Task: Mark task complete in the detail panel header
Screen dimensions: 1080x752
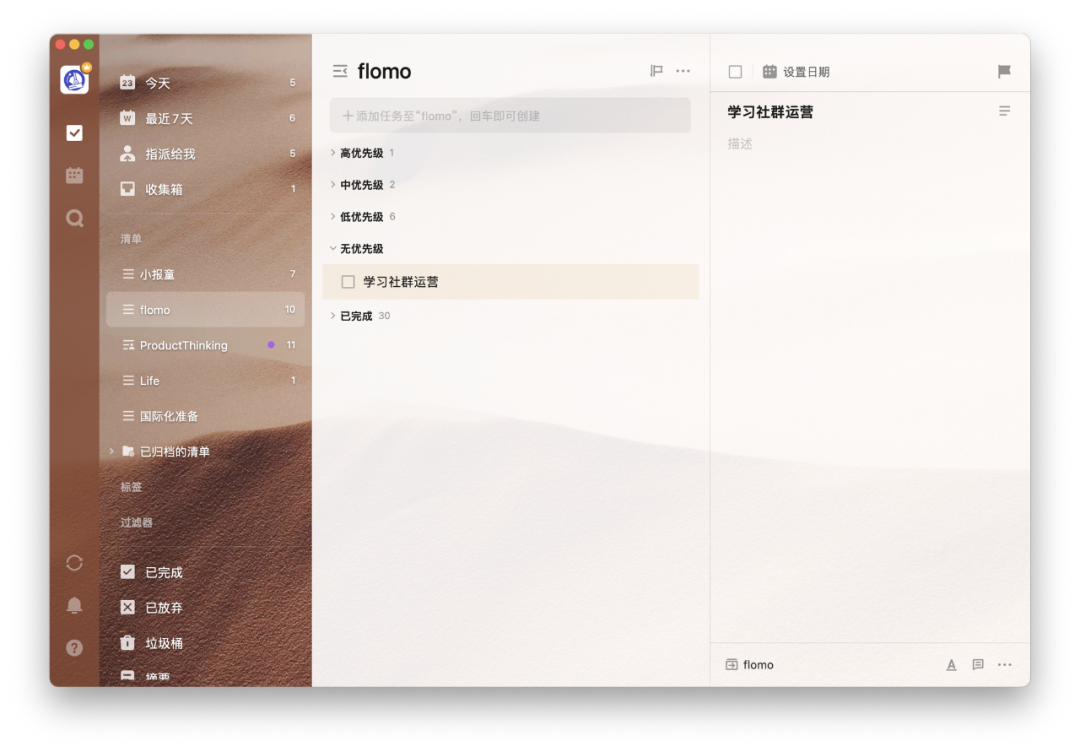Action: pyautogui.click(x=735, y=72)
